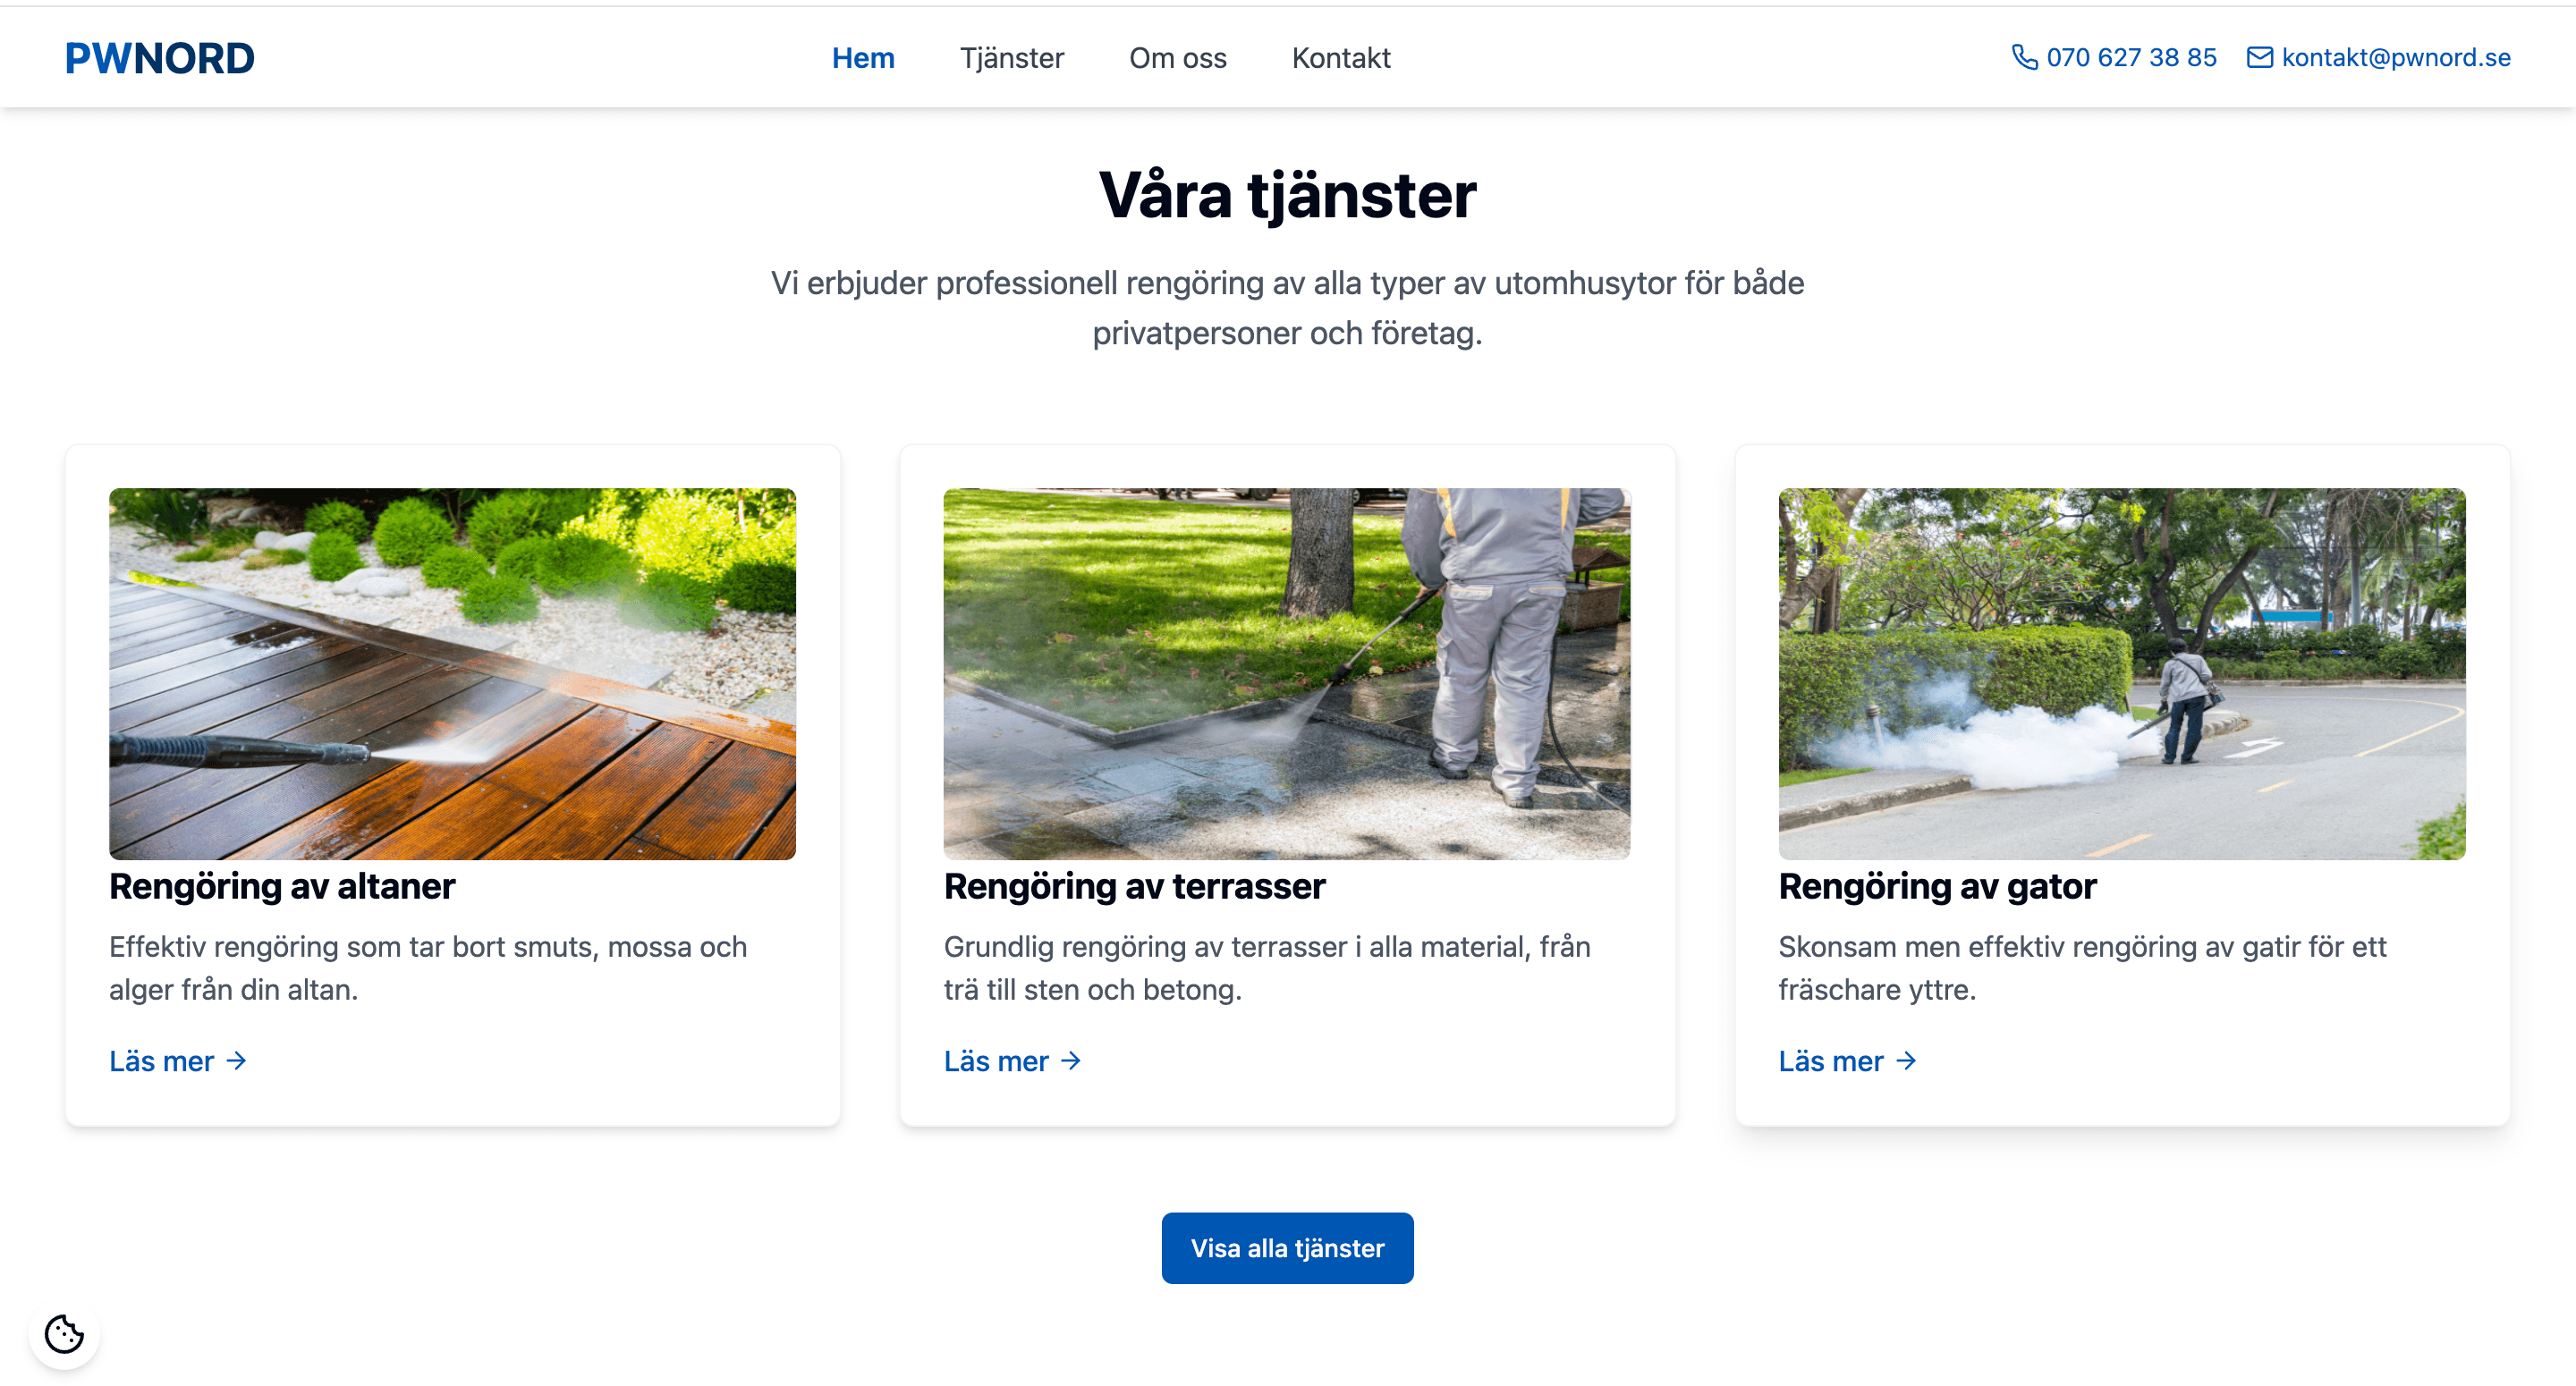Select the Rengöring av altaner heading
The width and height of the screenshot is (2576, 1386).
pos(282,887)
